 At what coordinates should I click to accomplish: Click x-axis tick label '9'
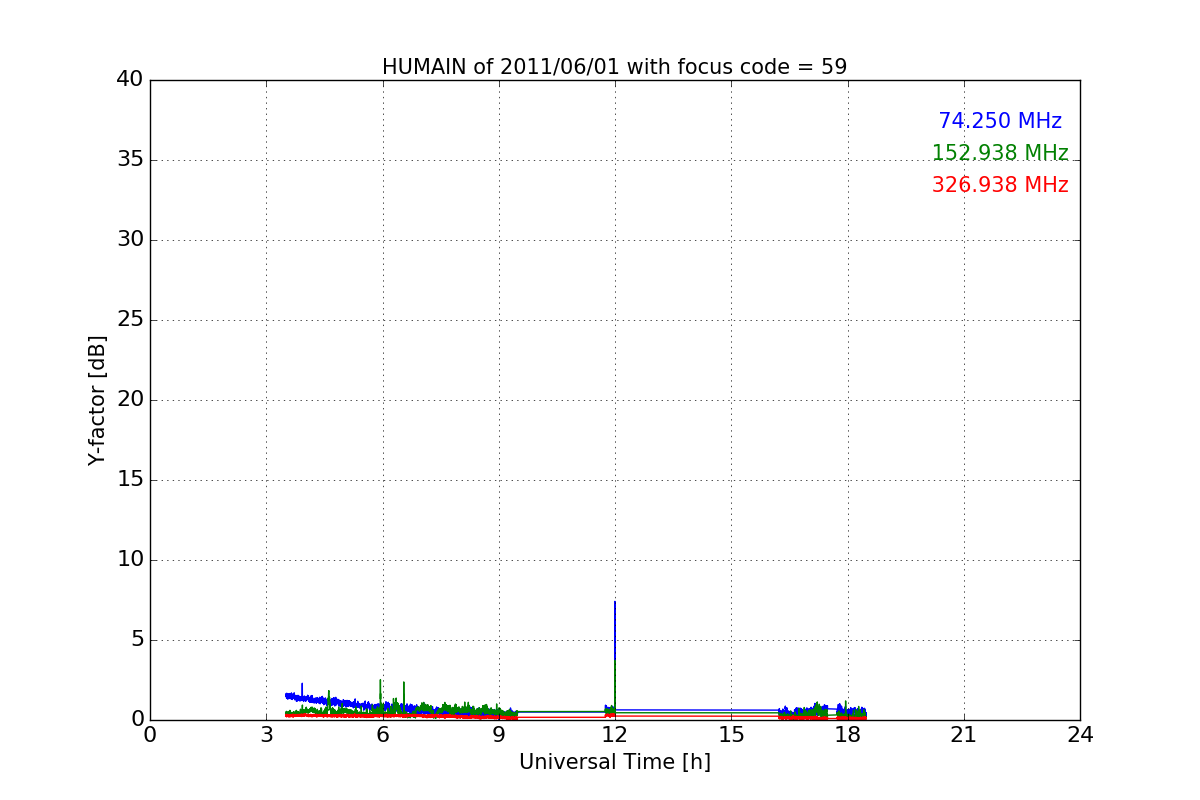499,735
